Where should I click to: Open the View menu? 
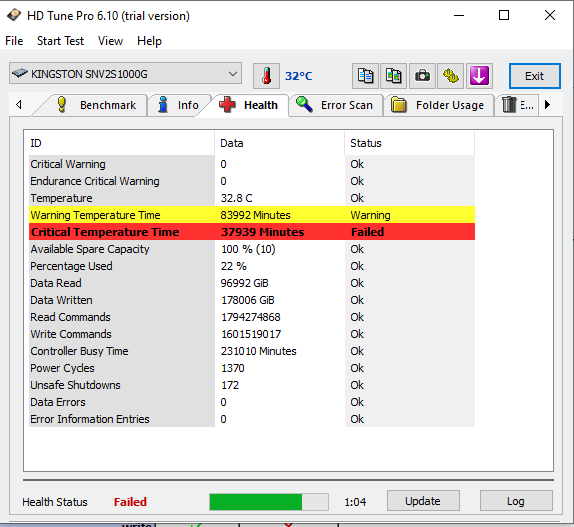click(x=110, y=41)
